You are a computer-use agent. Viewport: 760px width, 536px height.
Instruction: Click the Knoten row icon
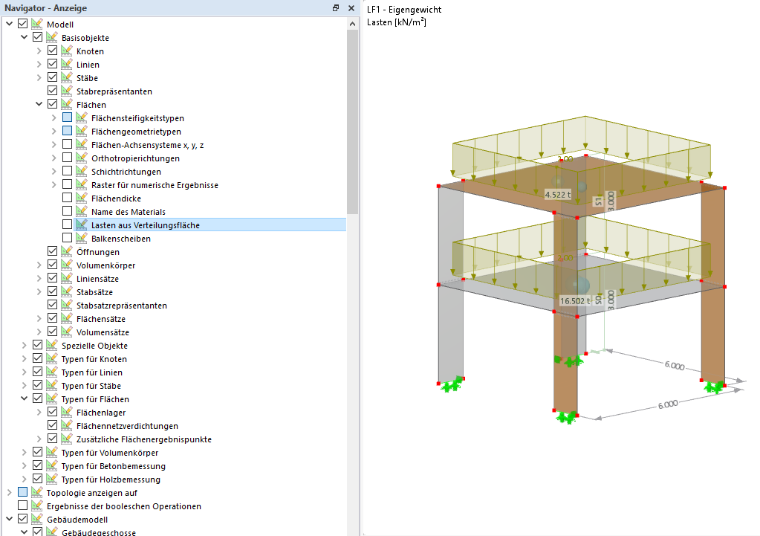point(67,51)
